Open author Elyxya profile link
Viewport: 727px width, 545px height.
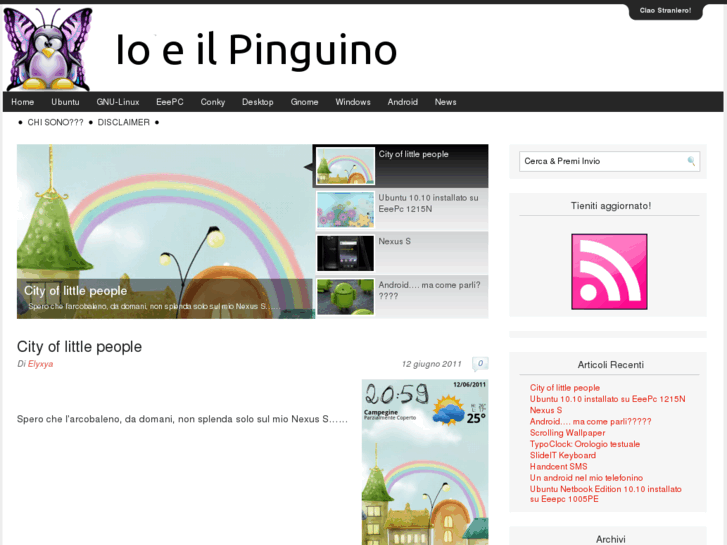[40, 364]
